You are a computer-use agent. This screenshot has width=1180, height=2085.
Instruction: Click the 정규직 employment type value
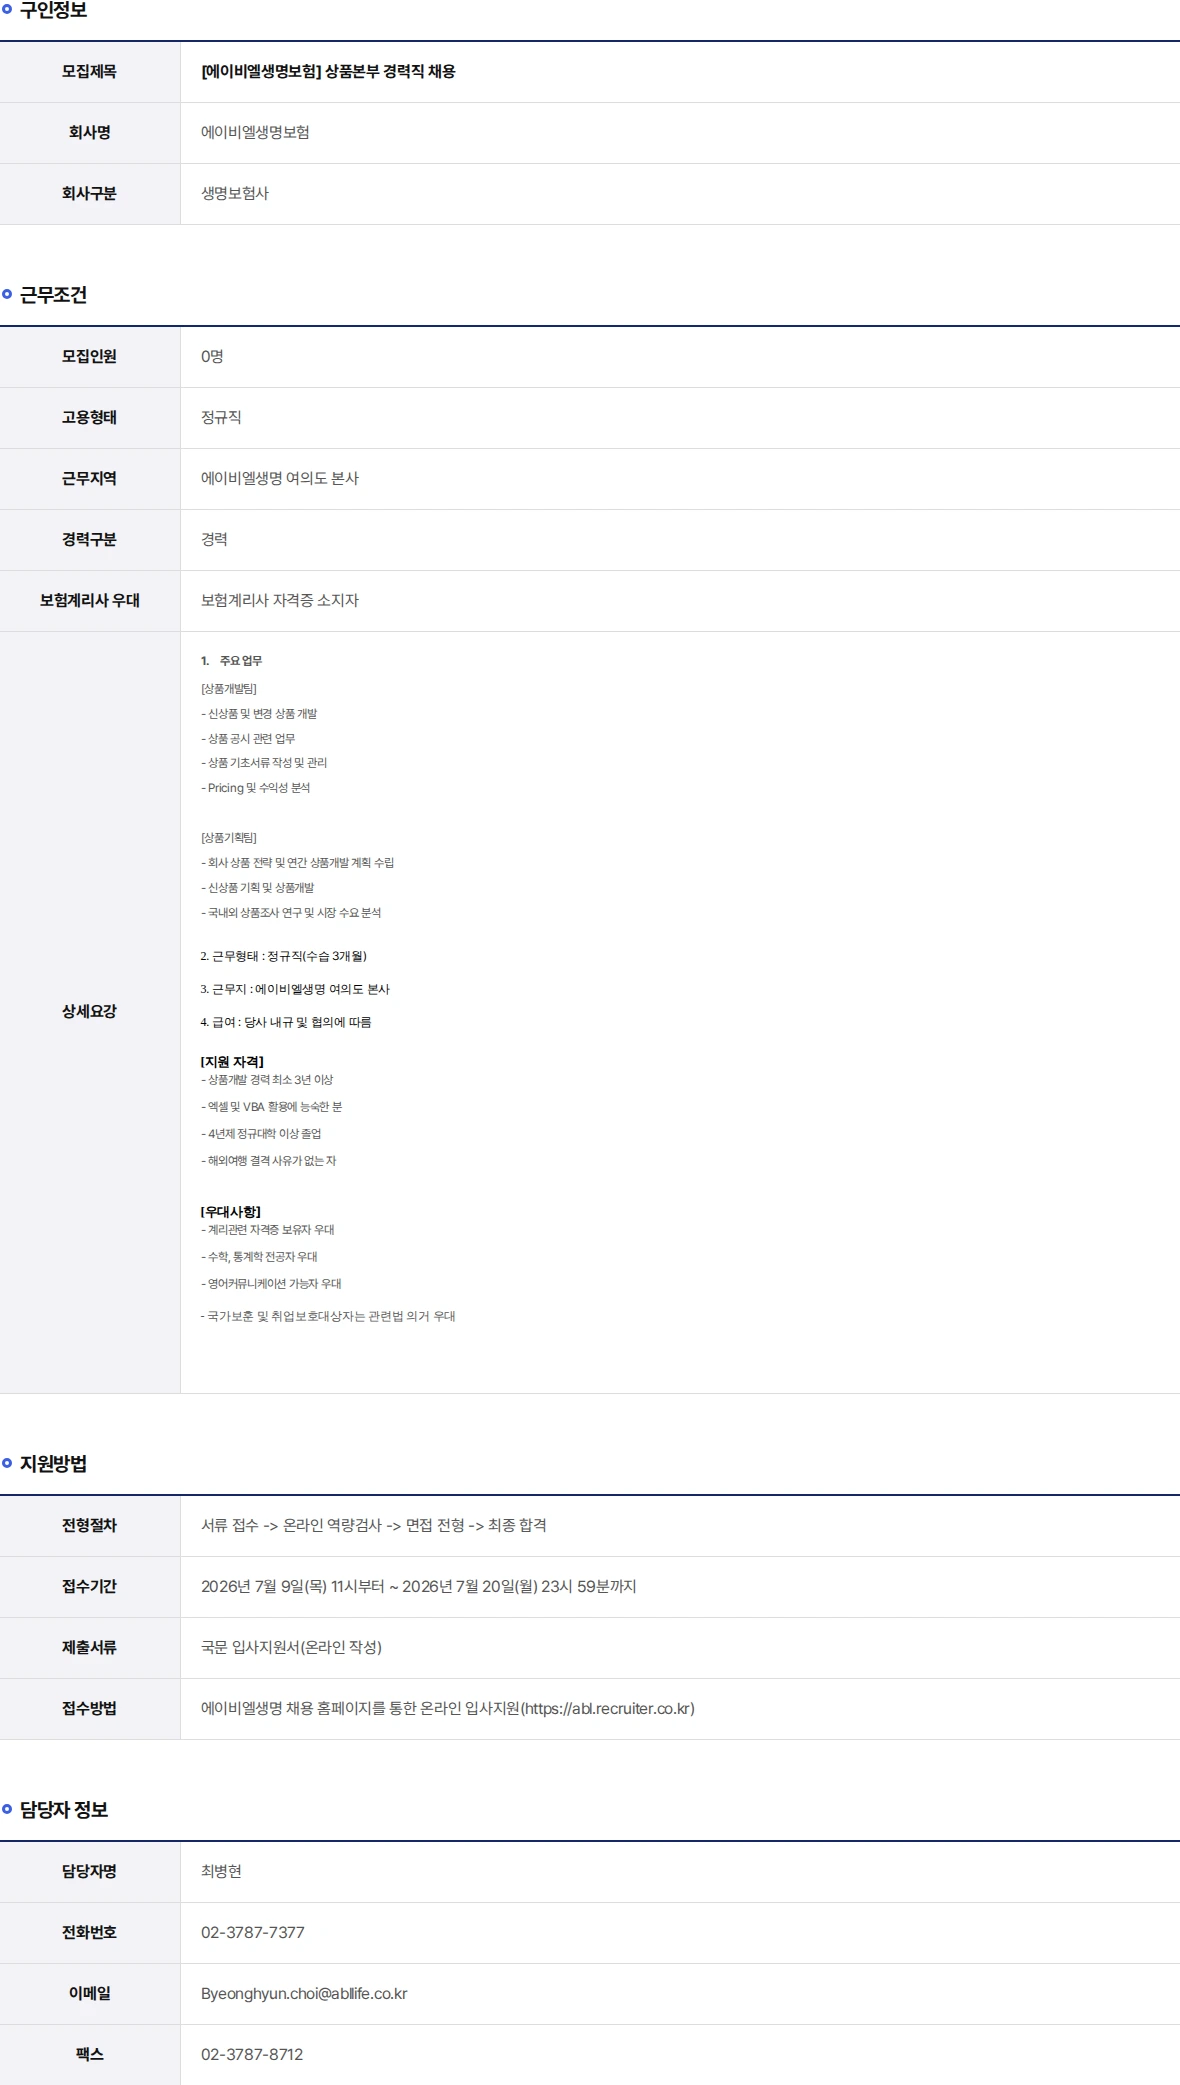pyautogui.click(x=221, y=418)
